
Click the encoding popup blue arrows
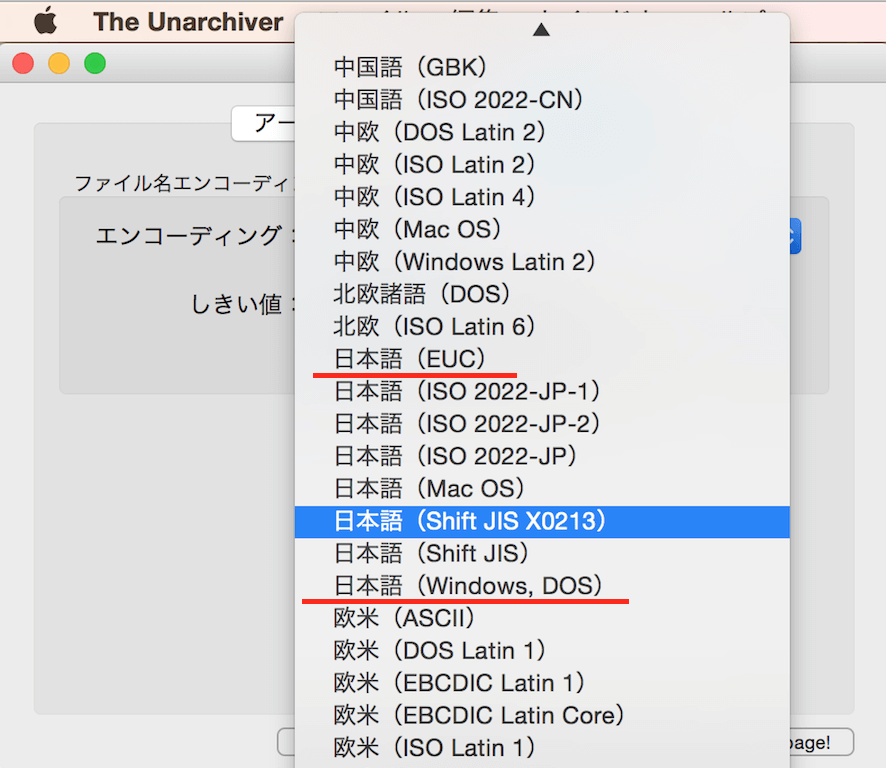click(795, 236)
